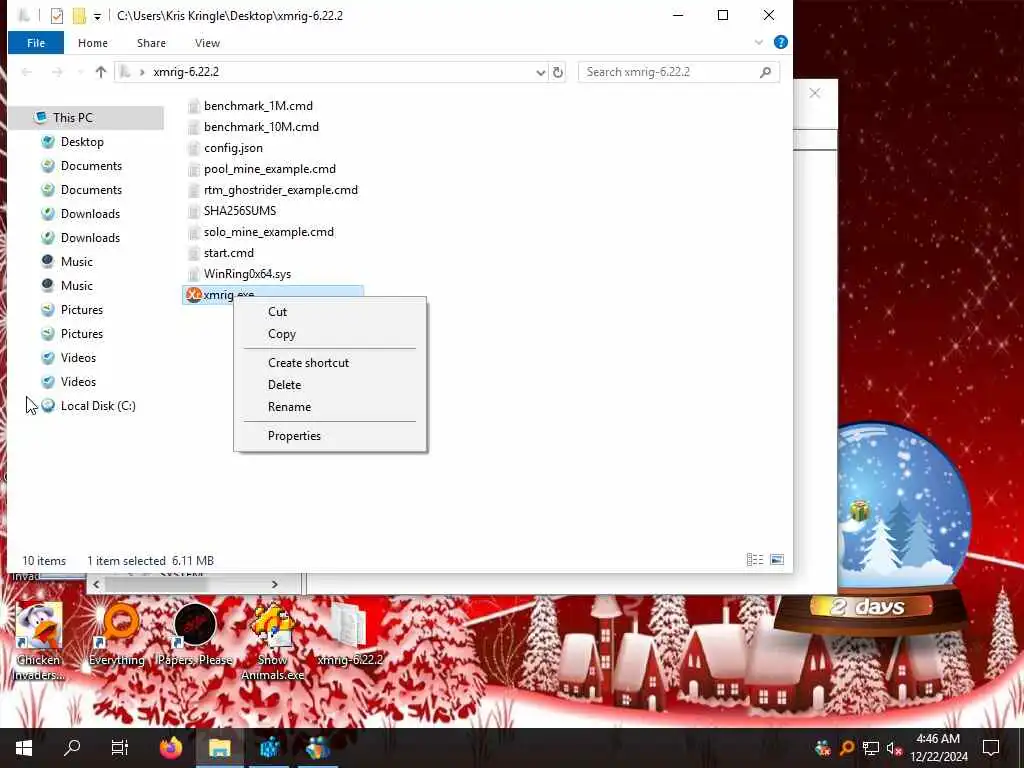This screenshot has width=1024, height=768.
Task: Select Desktop in navigation pane
Action: 82,142
